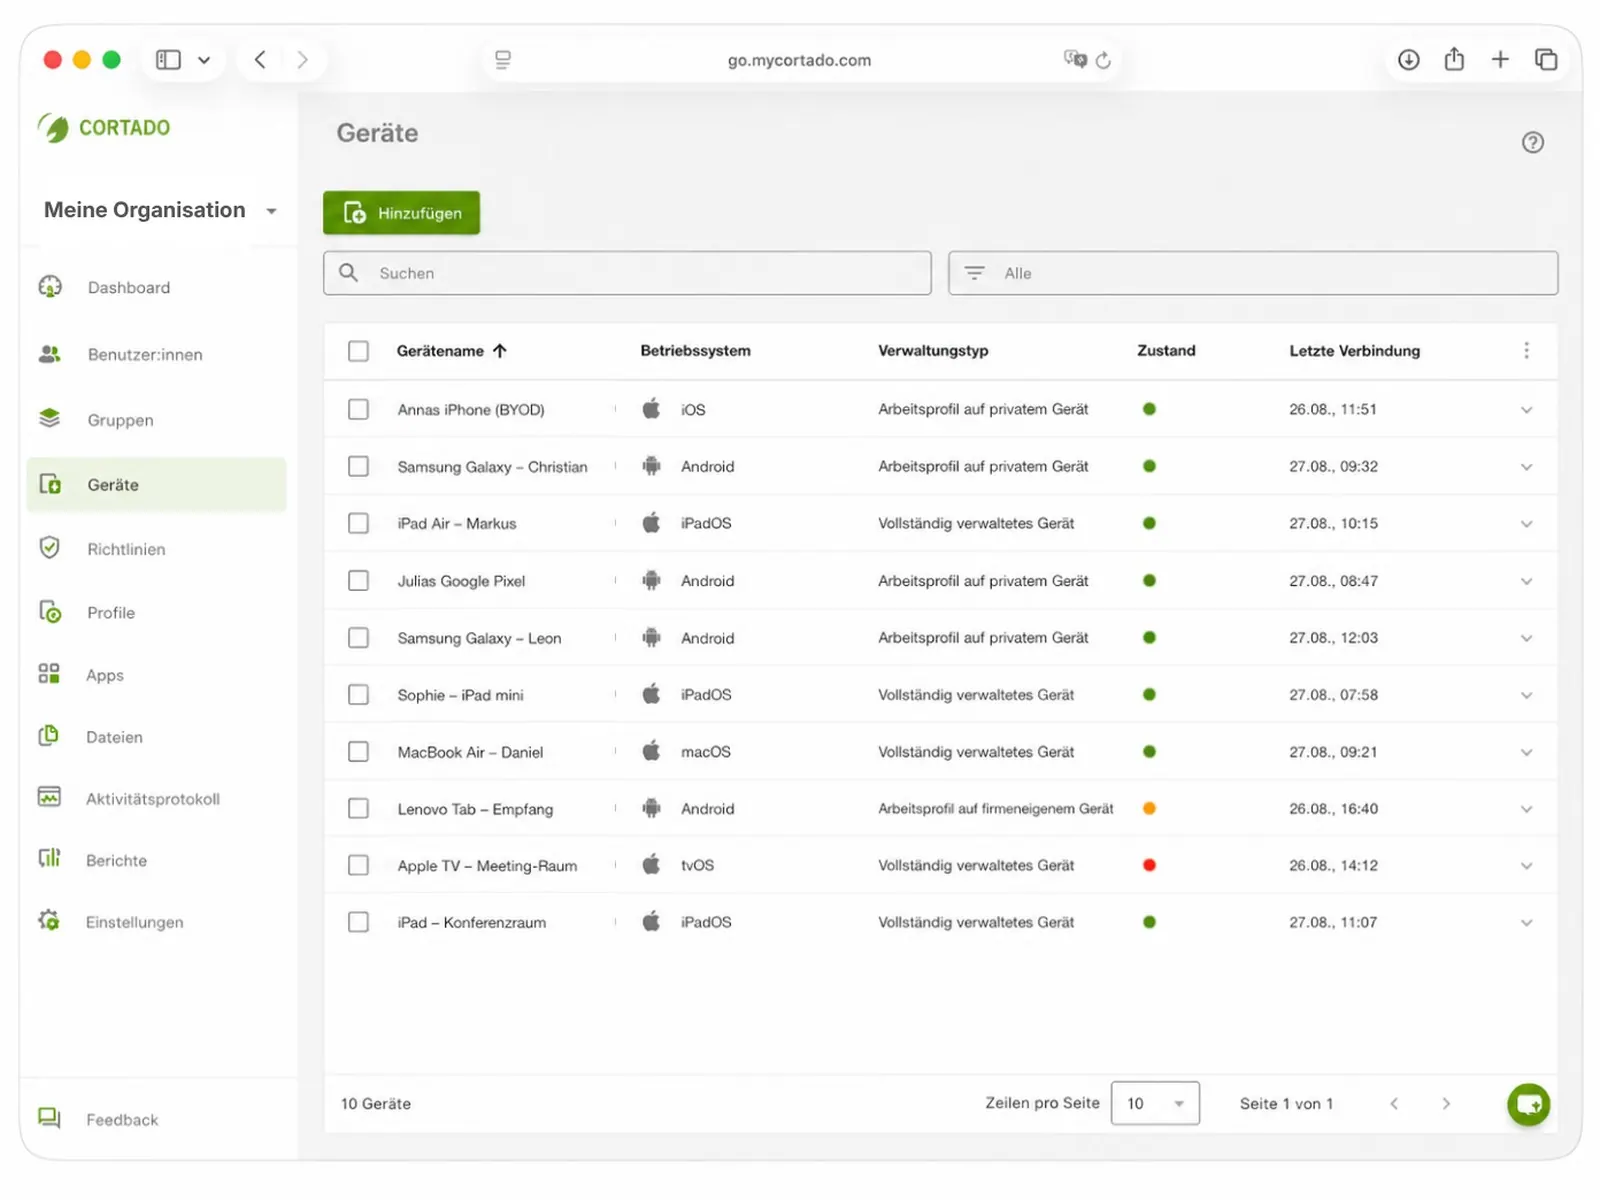This screenshot has height=1200, width=1600.
Task: Click the search magnifier icon
Action: 348,272
